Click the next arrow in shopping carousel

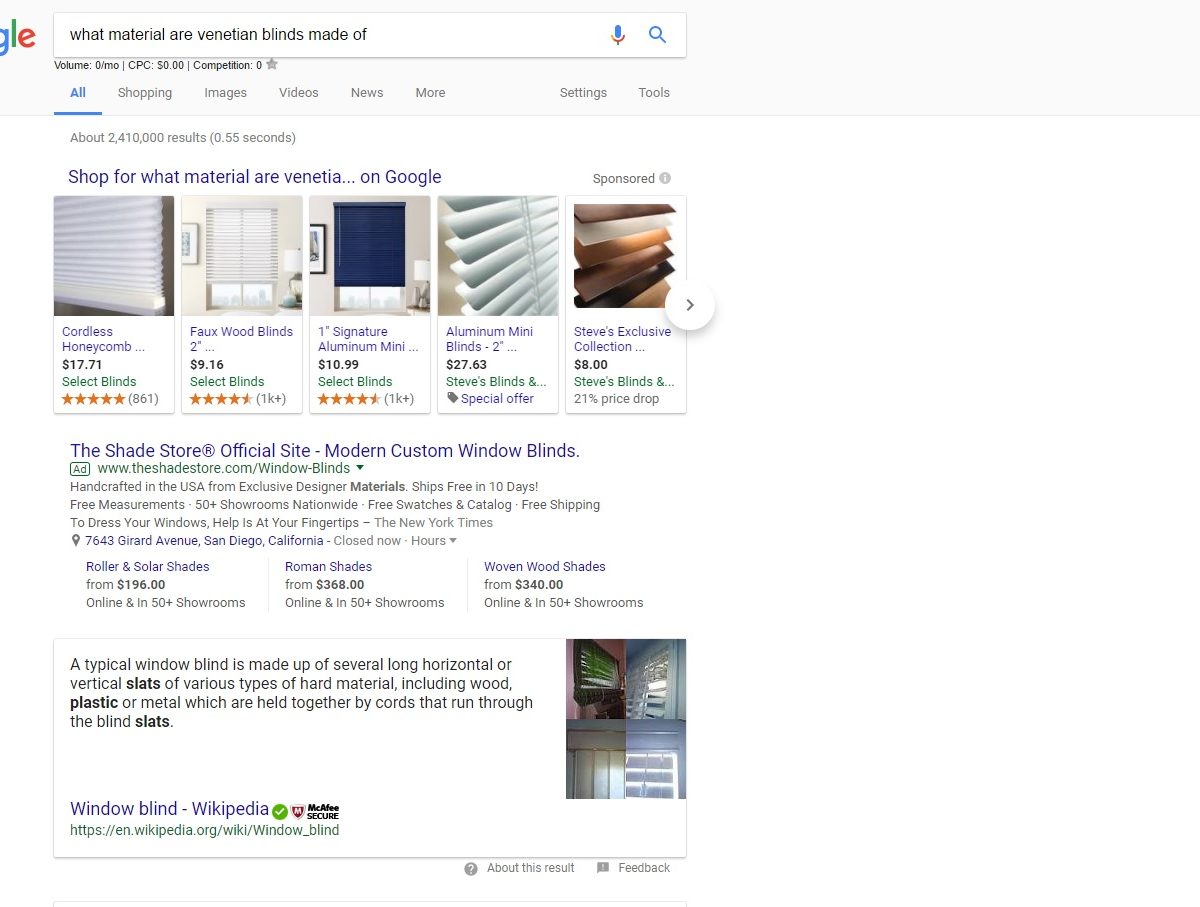click(690, 305)
